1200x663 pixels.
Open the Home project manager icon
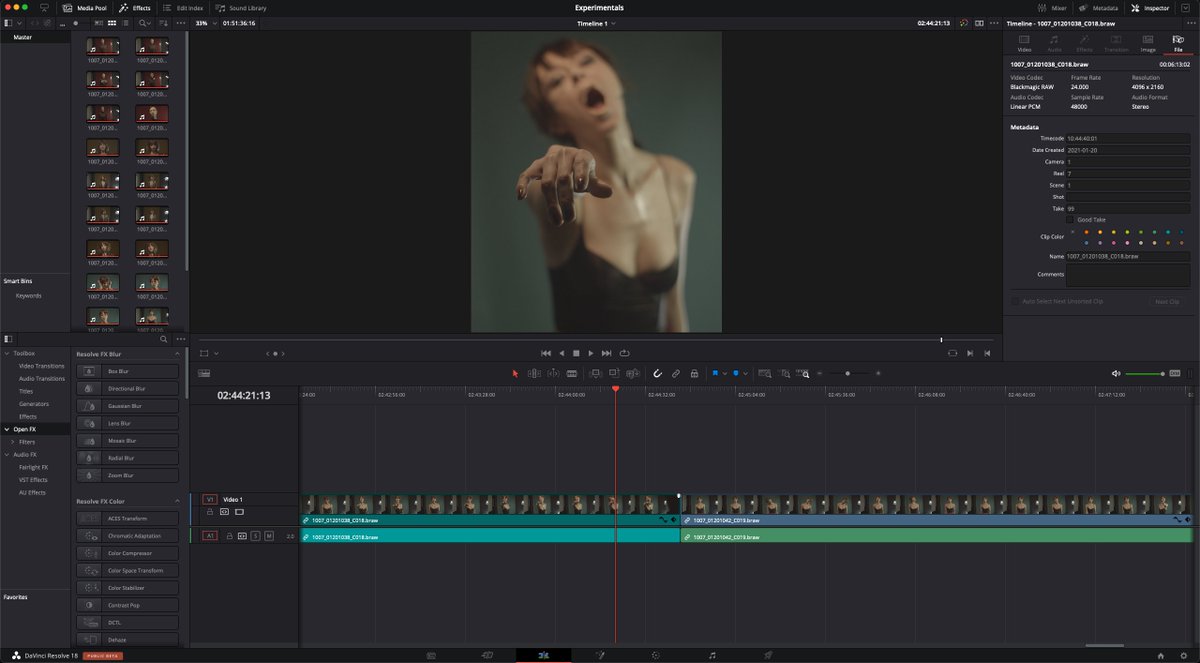pos(1161,655)
